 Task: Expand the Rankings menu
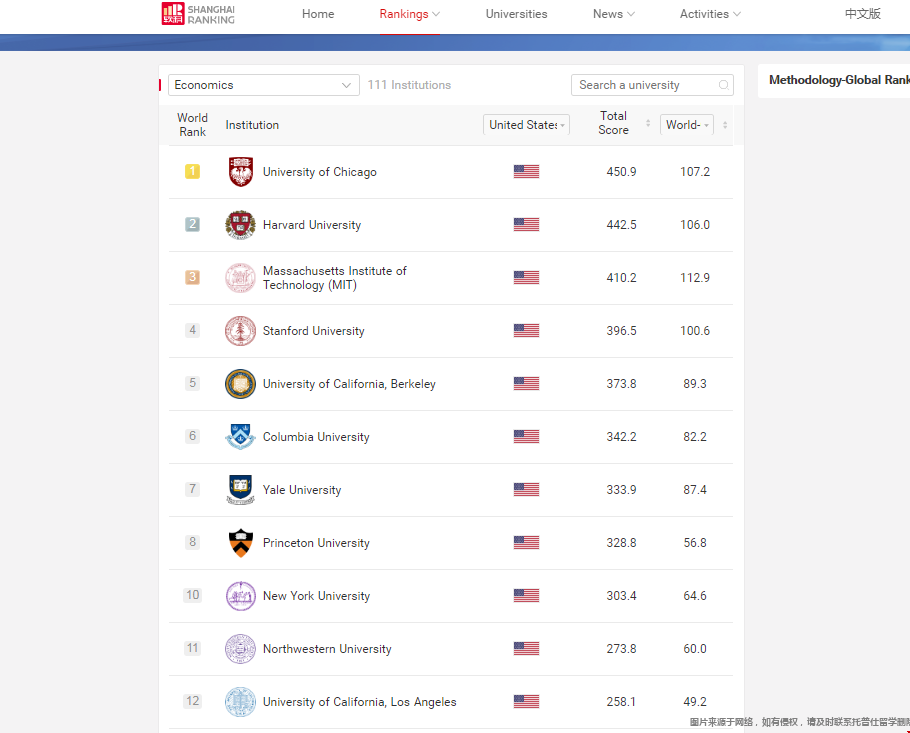click(x=410, y=14)
